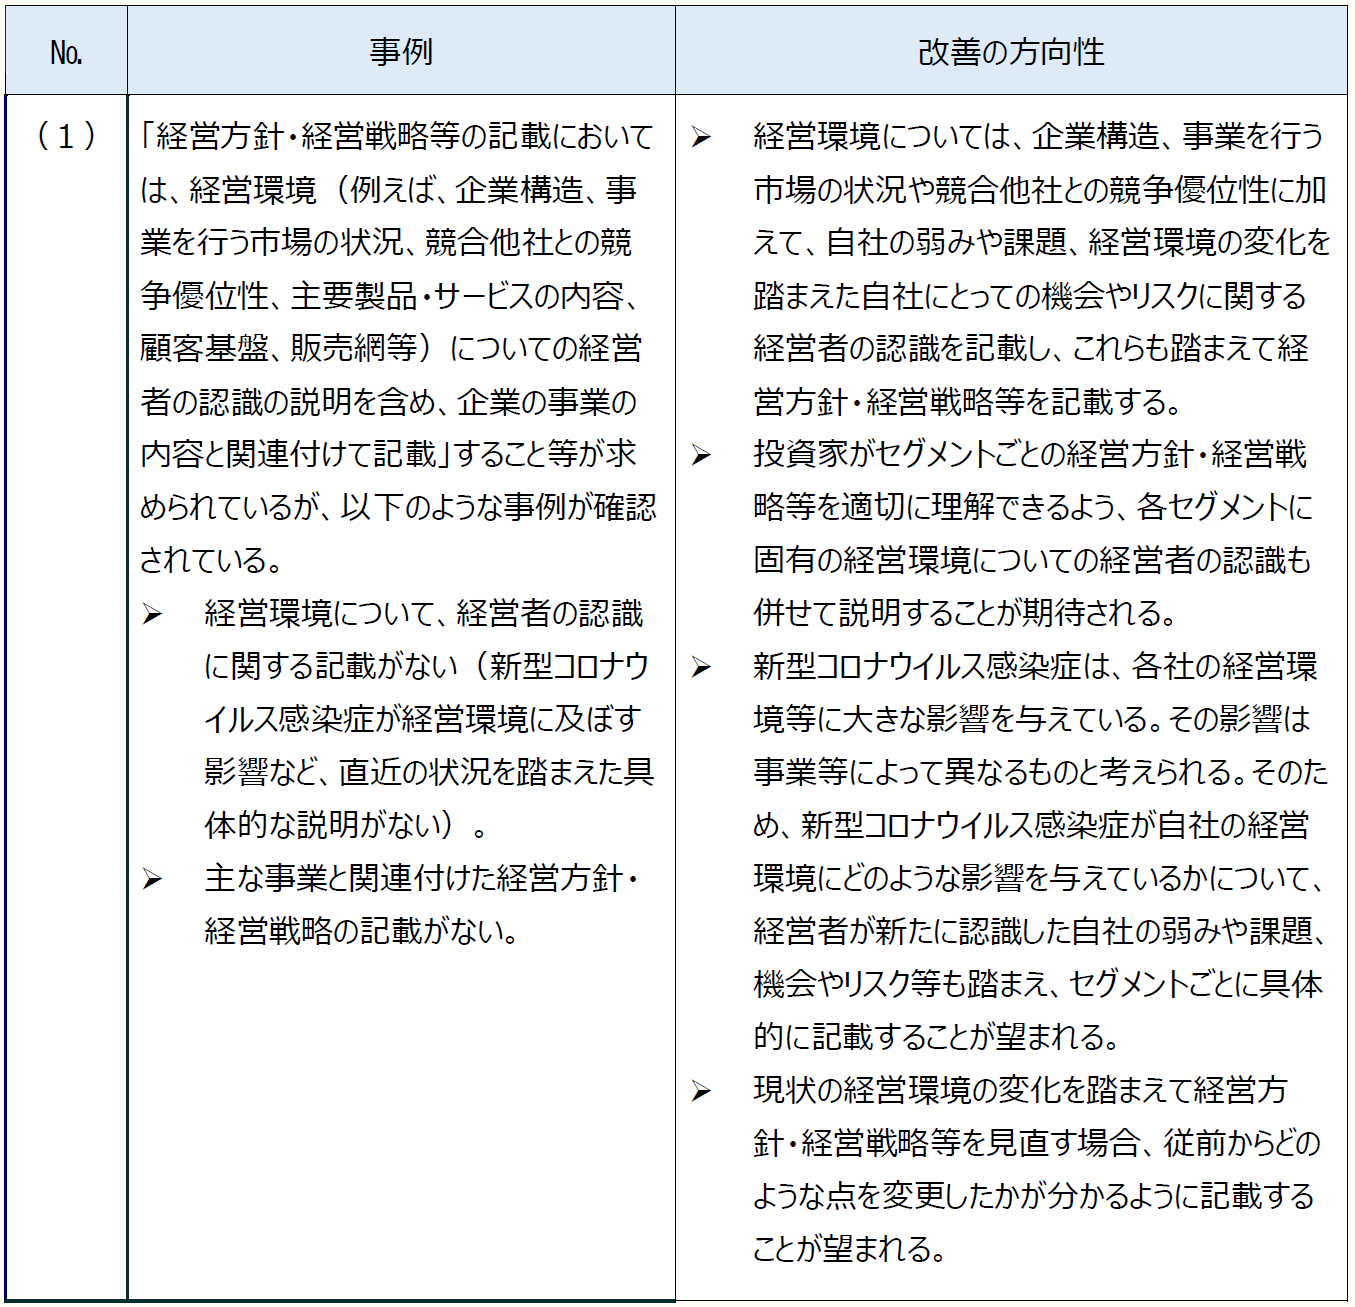Click the final line "ことが望まれる。"
Viewport: 1355px width, 1307px height.
point(850,1250)
